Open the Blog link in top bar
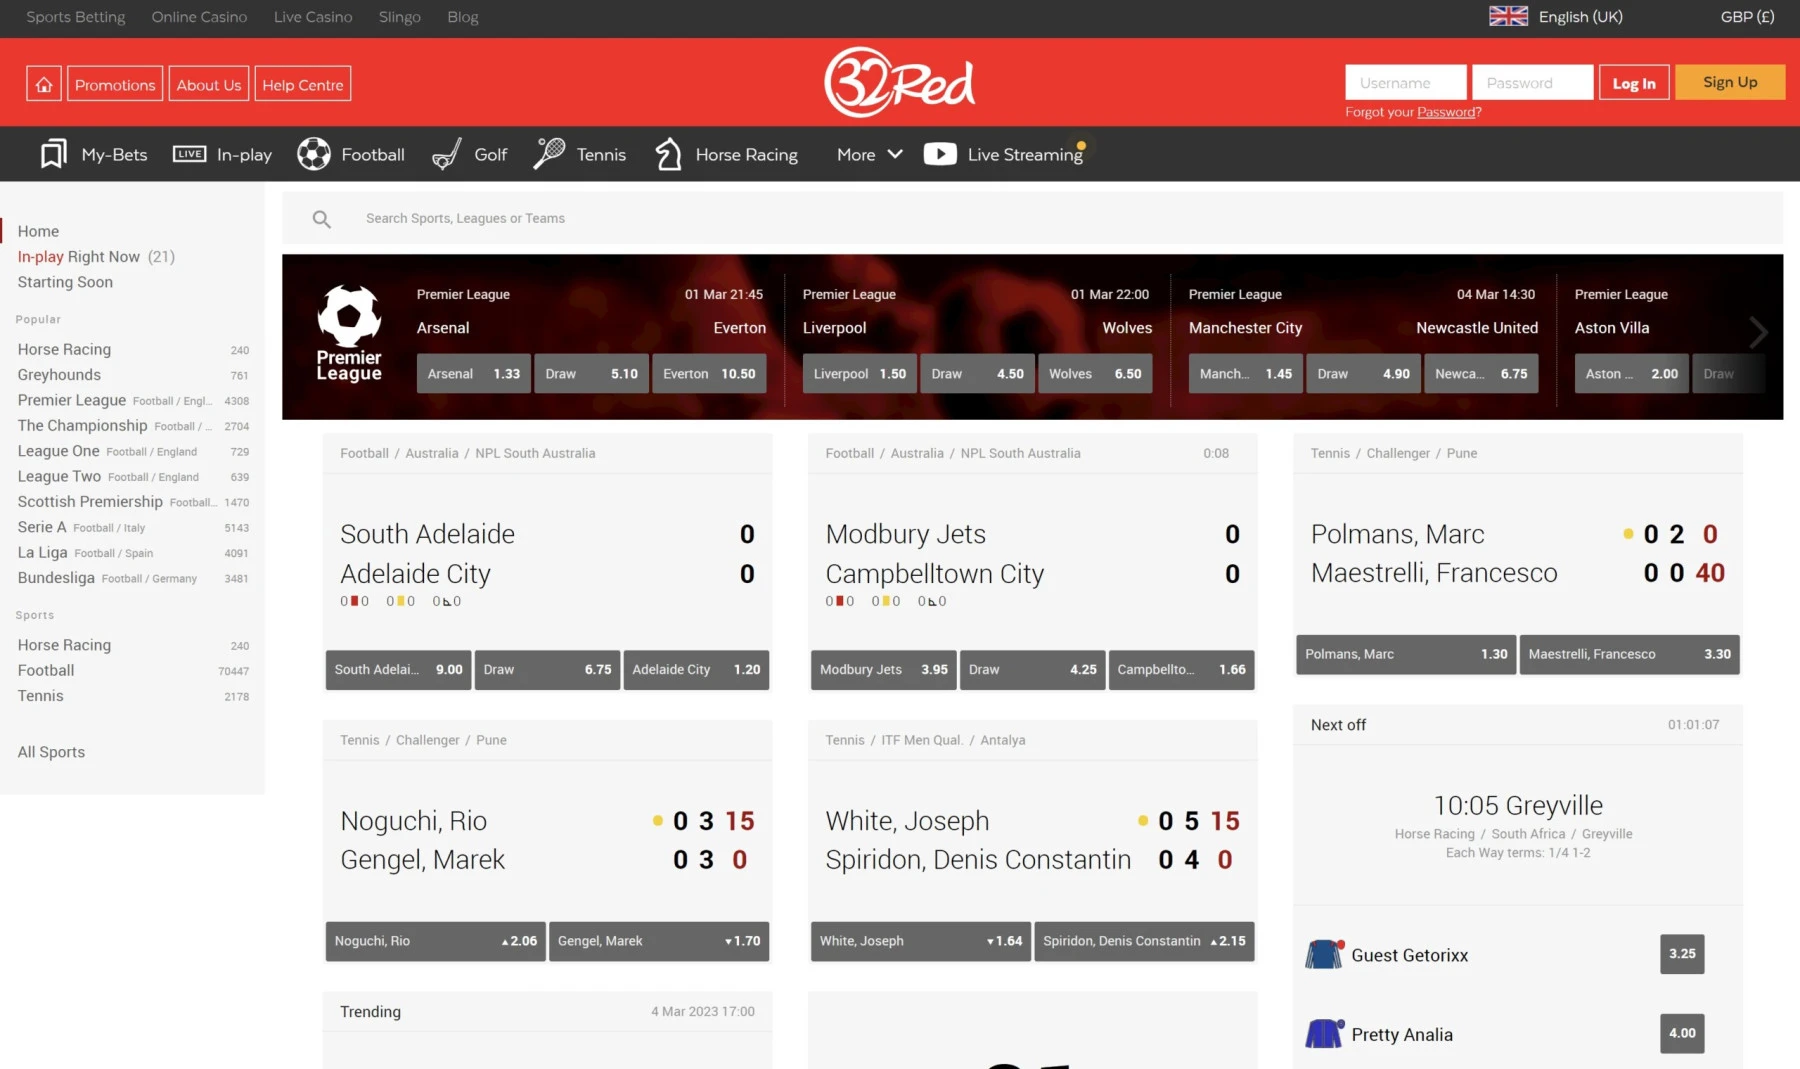1800x1069 pixels. click(463, 17)
